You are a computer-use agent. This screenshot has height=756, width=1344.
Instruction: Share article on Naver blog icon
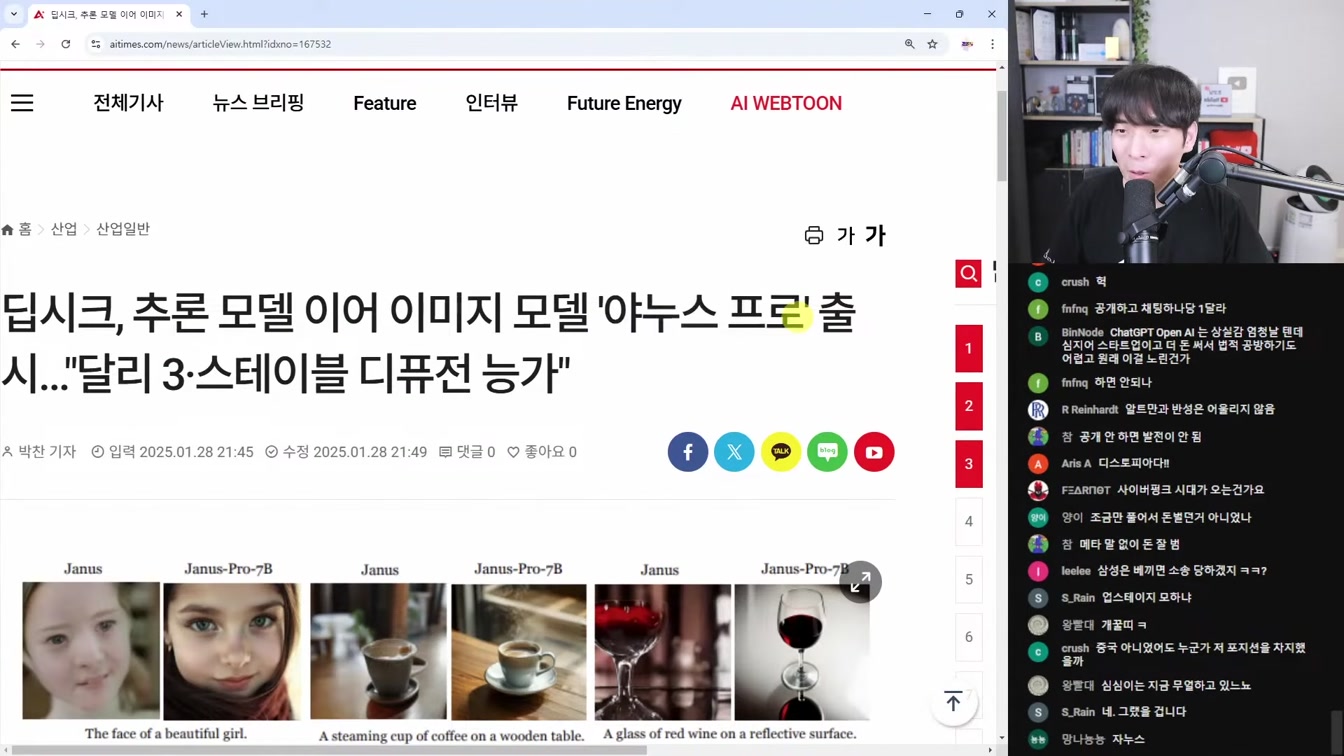click(x=827, y=452)
